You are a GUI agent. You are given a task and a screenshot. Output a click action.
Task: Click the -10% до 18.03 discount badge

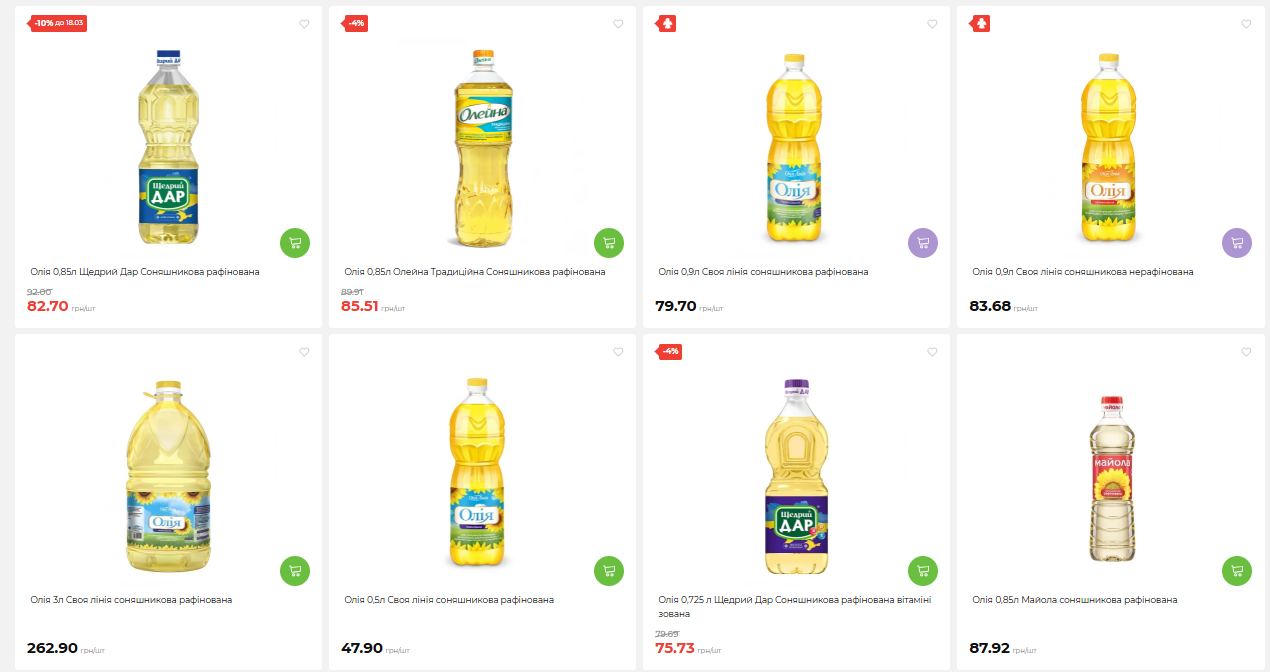(x=58, y=23)
